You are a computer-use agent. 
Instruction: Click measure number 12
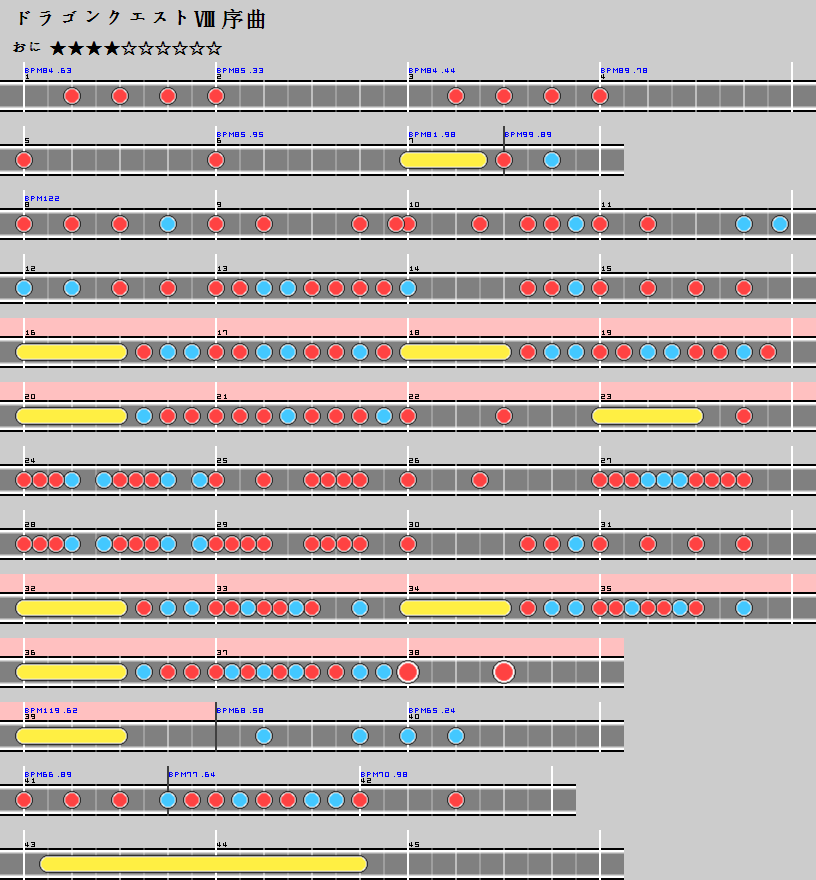point(30,269)
